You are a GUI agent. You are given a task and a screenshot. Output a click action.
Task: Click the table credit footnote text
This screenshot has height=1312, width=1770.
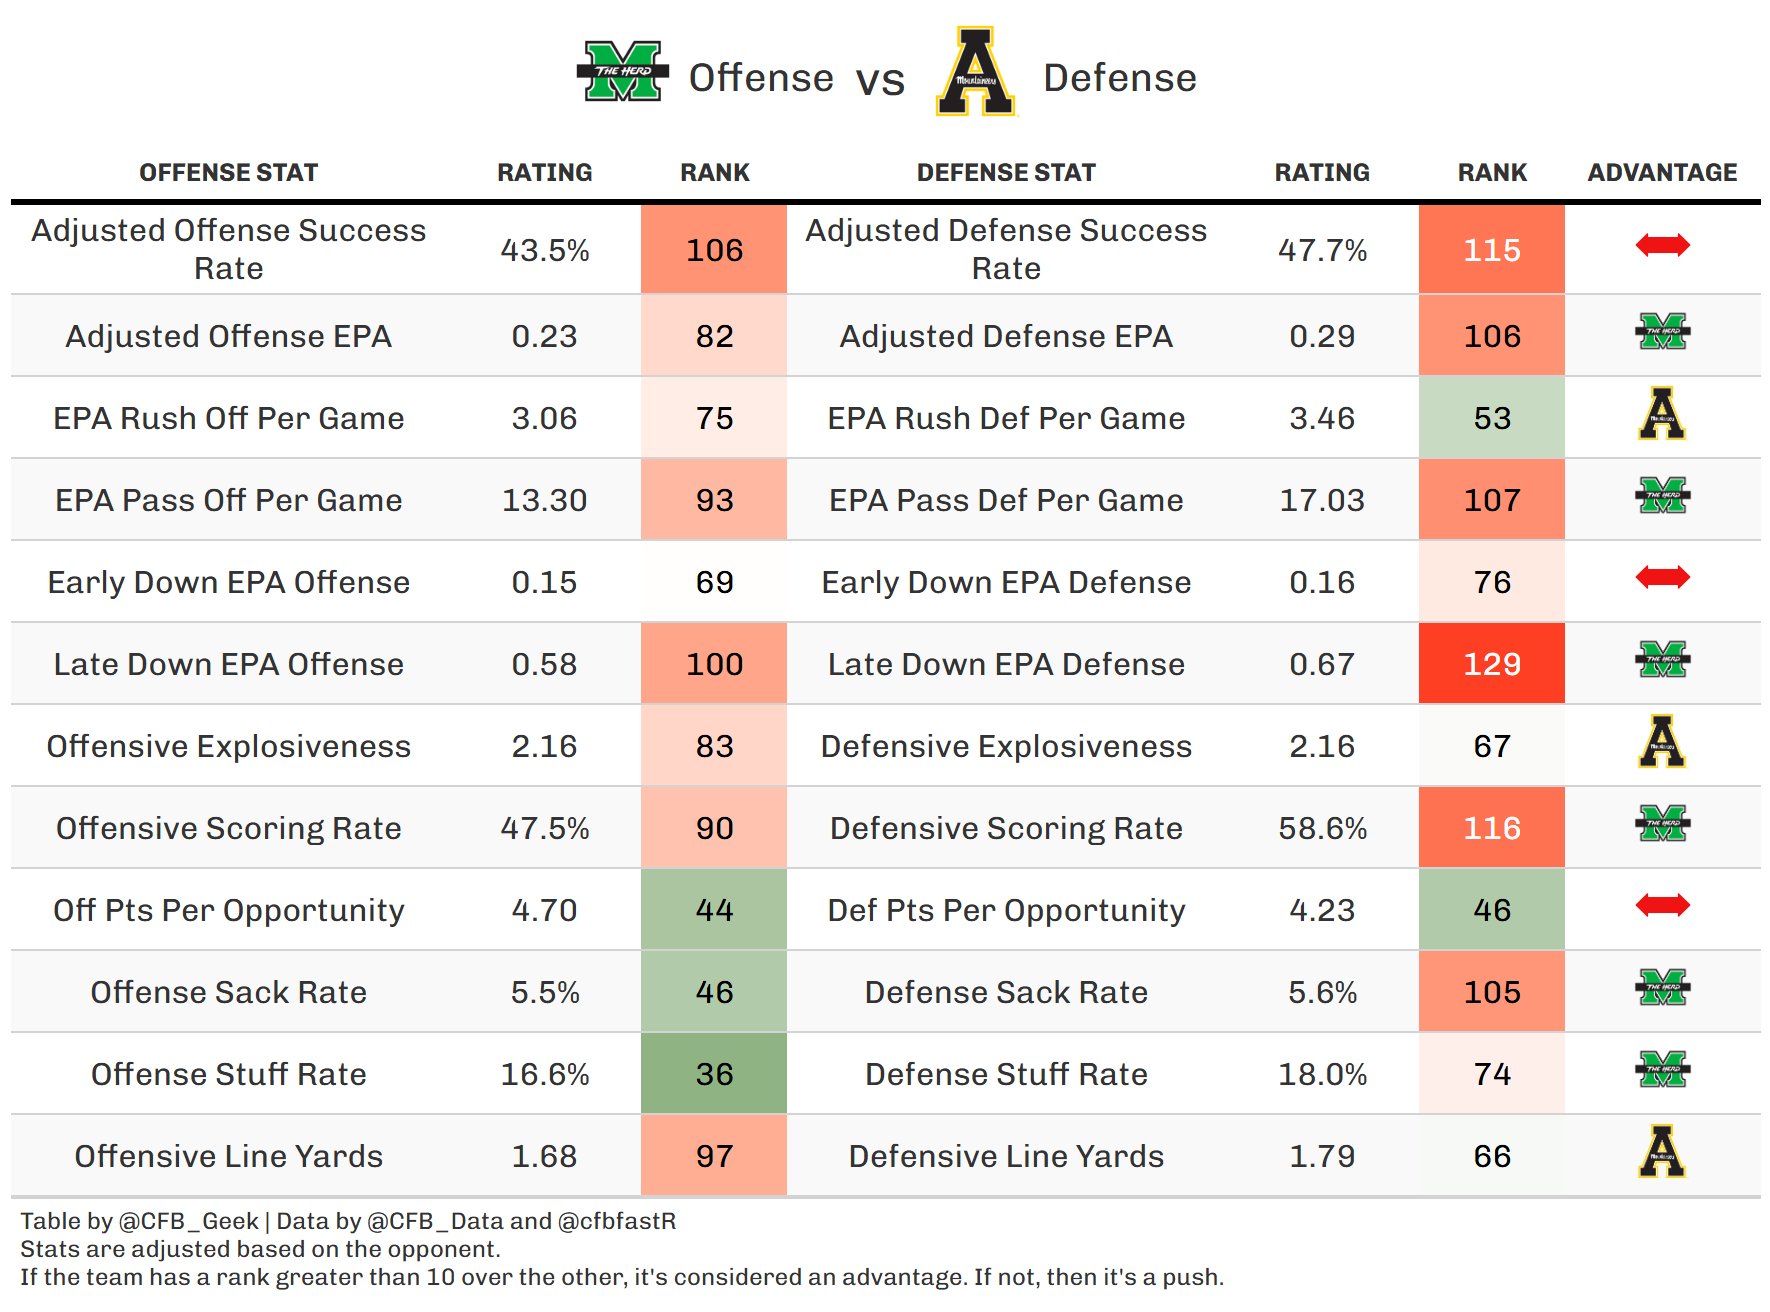tap(348, 1221)
